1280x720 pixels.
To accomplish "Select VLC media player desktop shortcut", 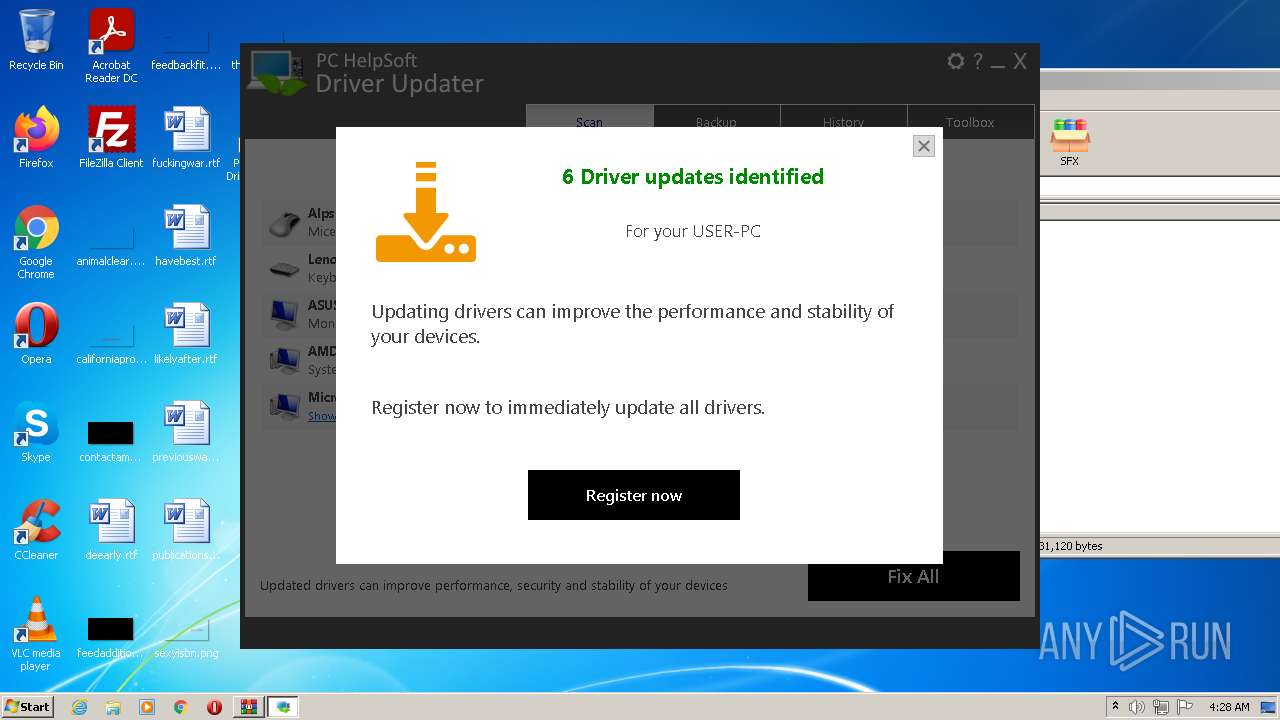I will (36, 634).
